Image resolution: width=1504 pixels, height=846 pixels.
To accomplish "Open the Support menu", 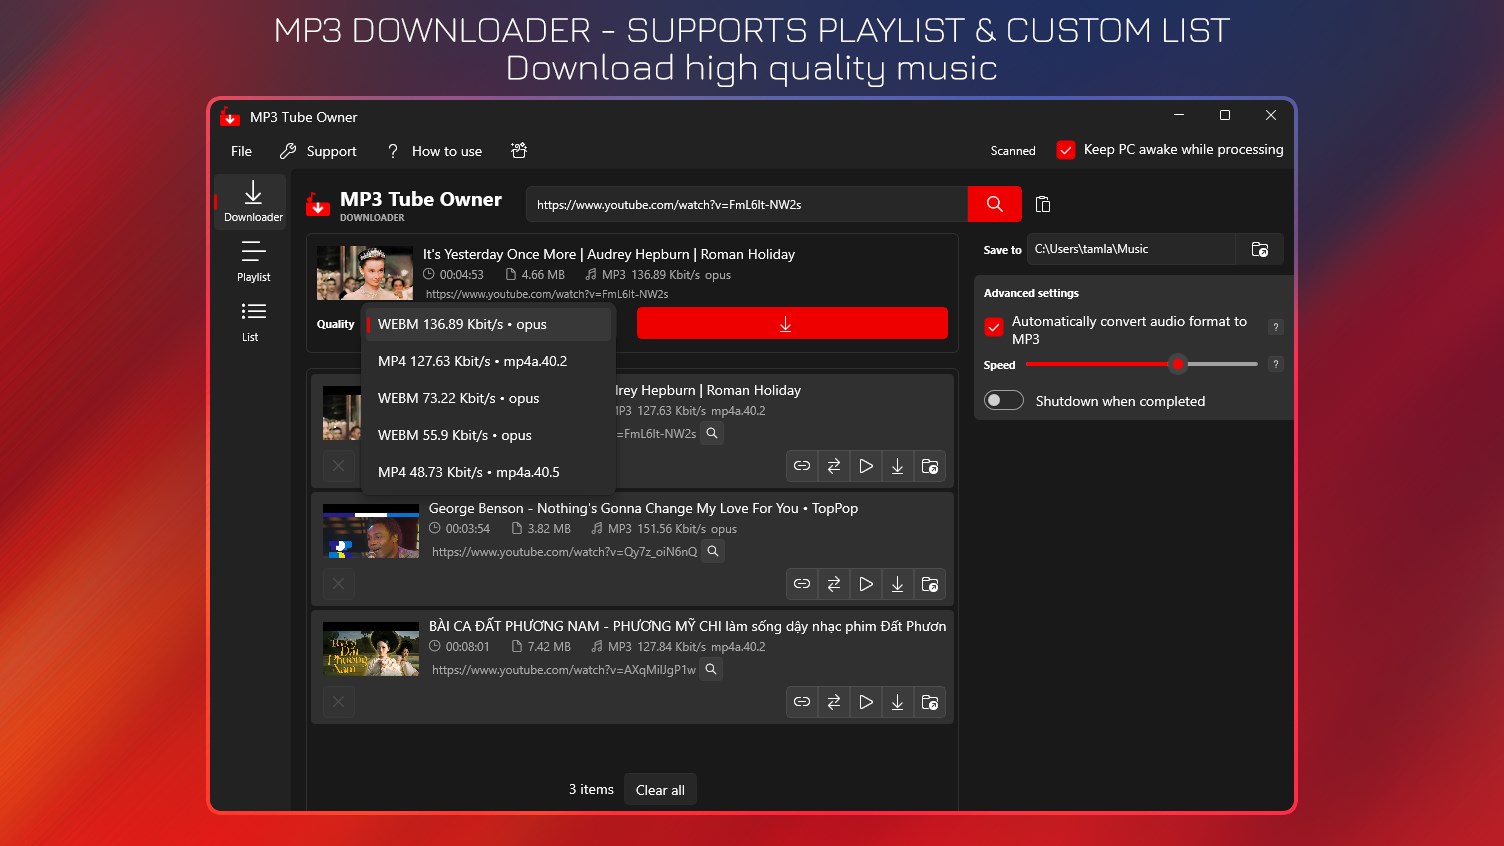I will pyautogui.click(x=318, y=151).
